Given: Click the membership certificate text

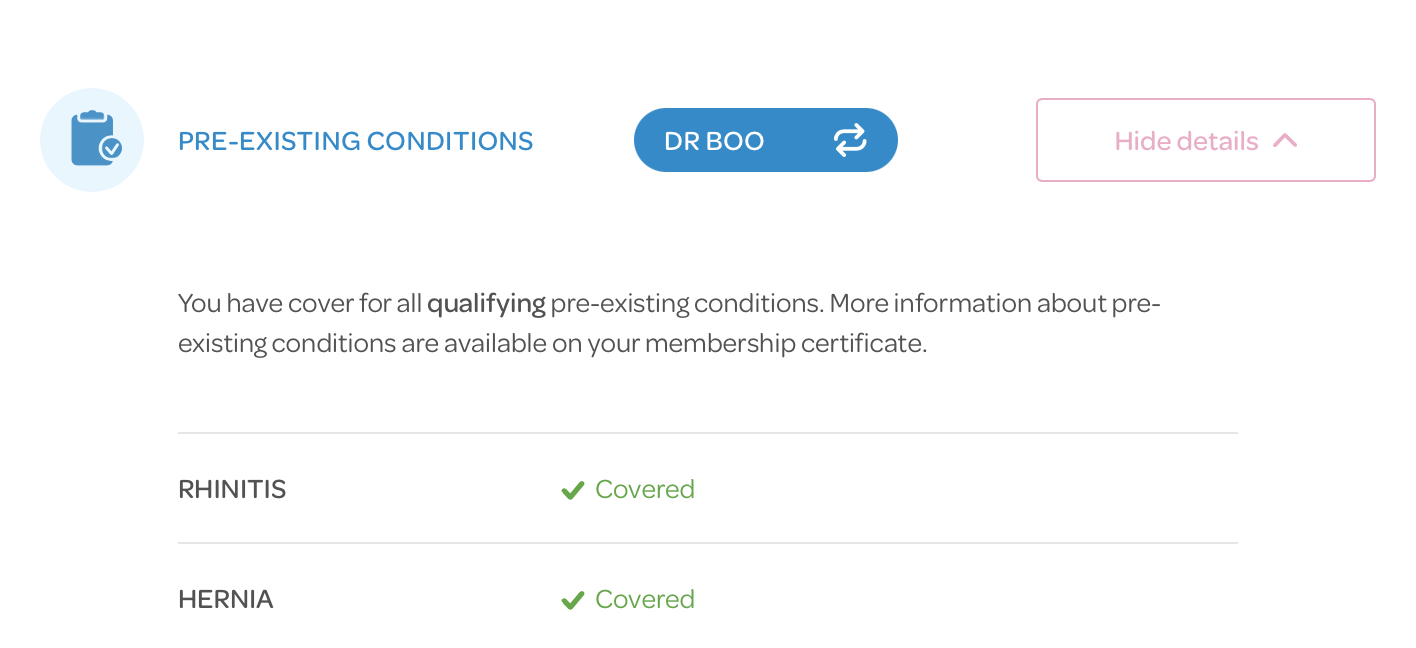Looking at the screenshot, I should [785, 344].
